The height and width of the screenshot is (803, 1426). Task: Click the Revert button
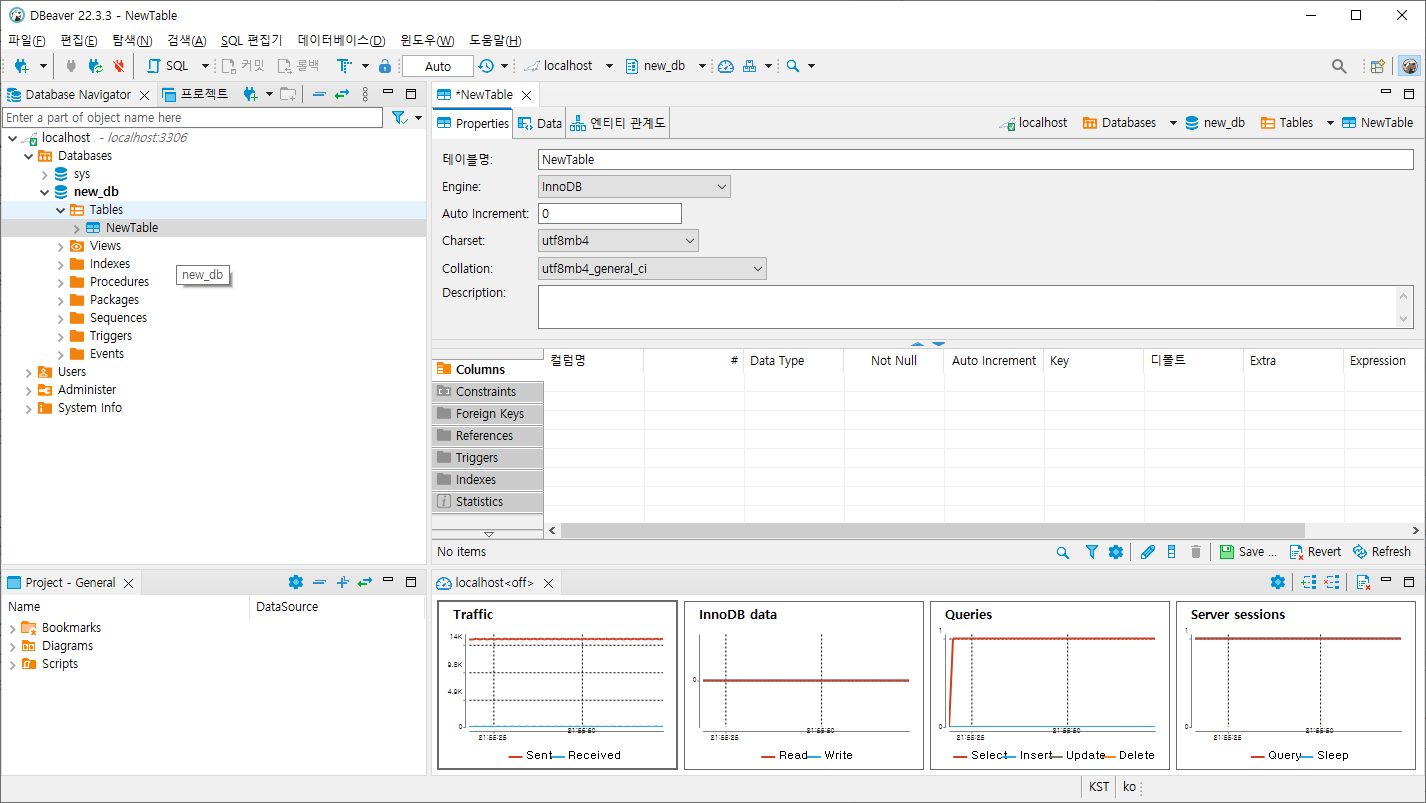coord(1315,552)
